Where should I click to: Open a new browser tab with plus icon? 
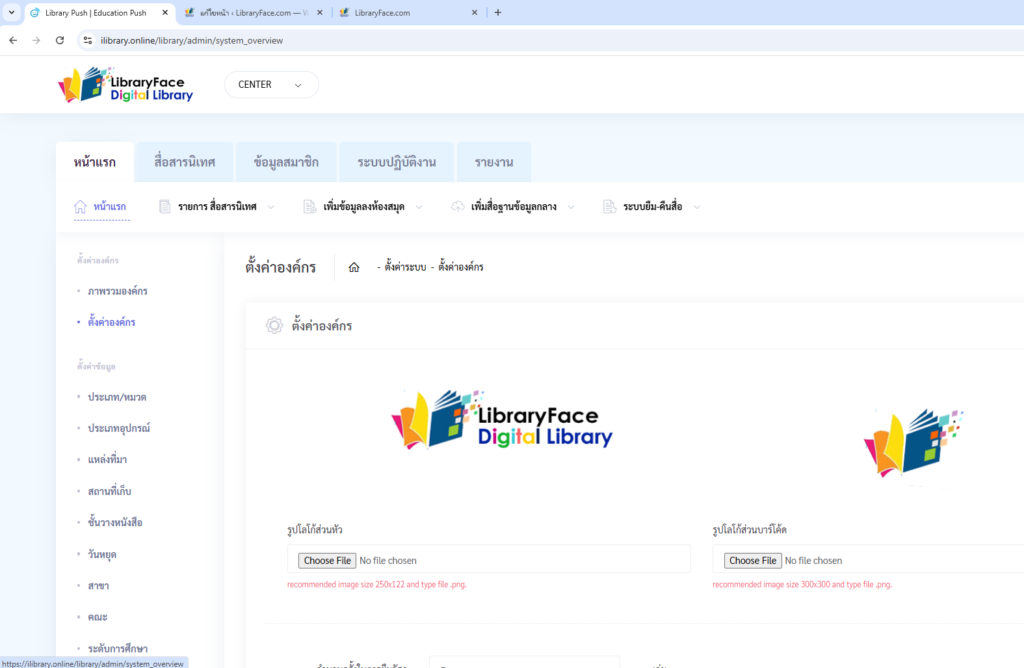[498, 13]
